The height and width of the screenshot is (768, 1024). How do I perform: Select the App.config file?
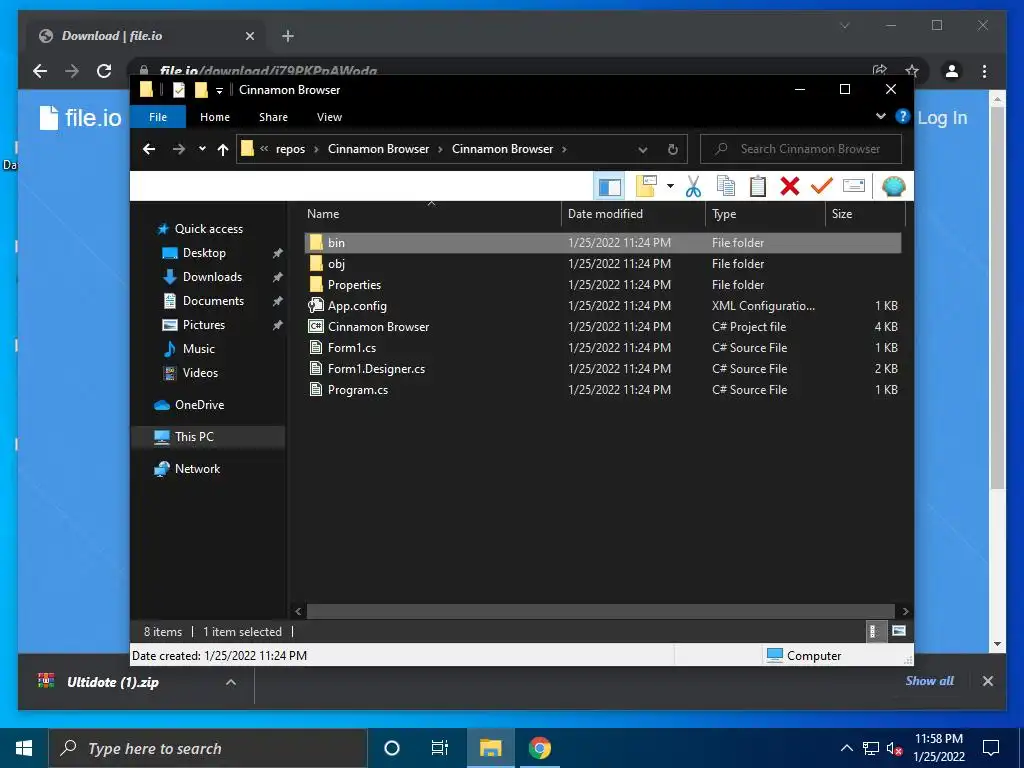pos(603,306)
